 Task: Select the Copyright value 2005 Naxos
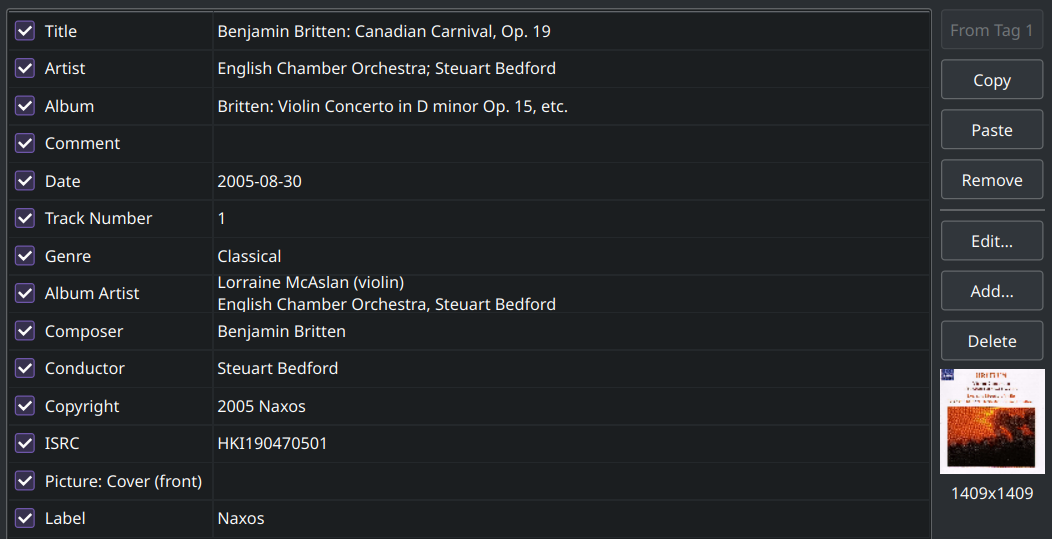coord(262,406)
